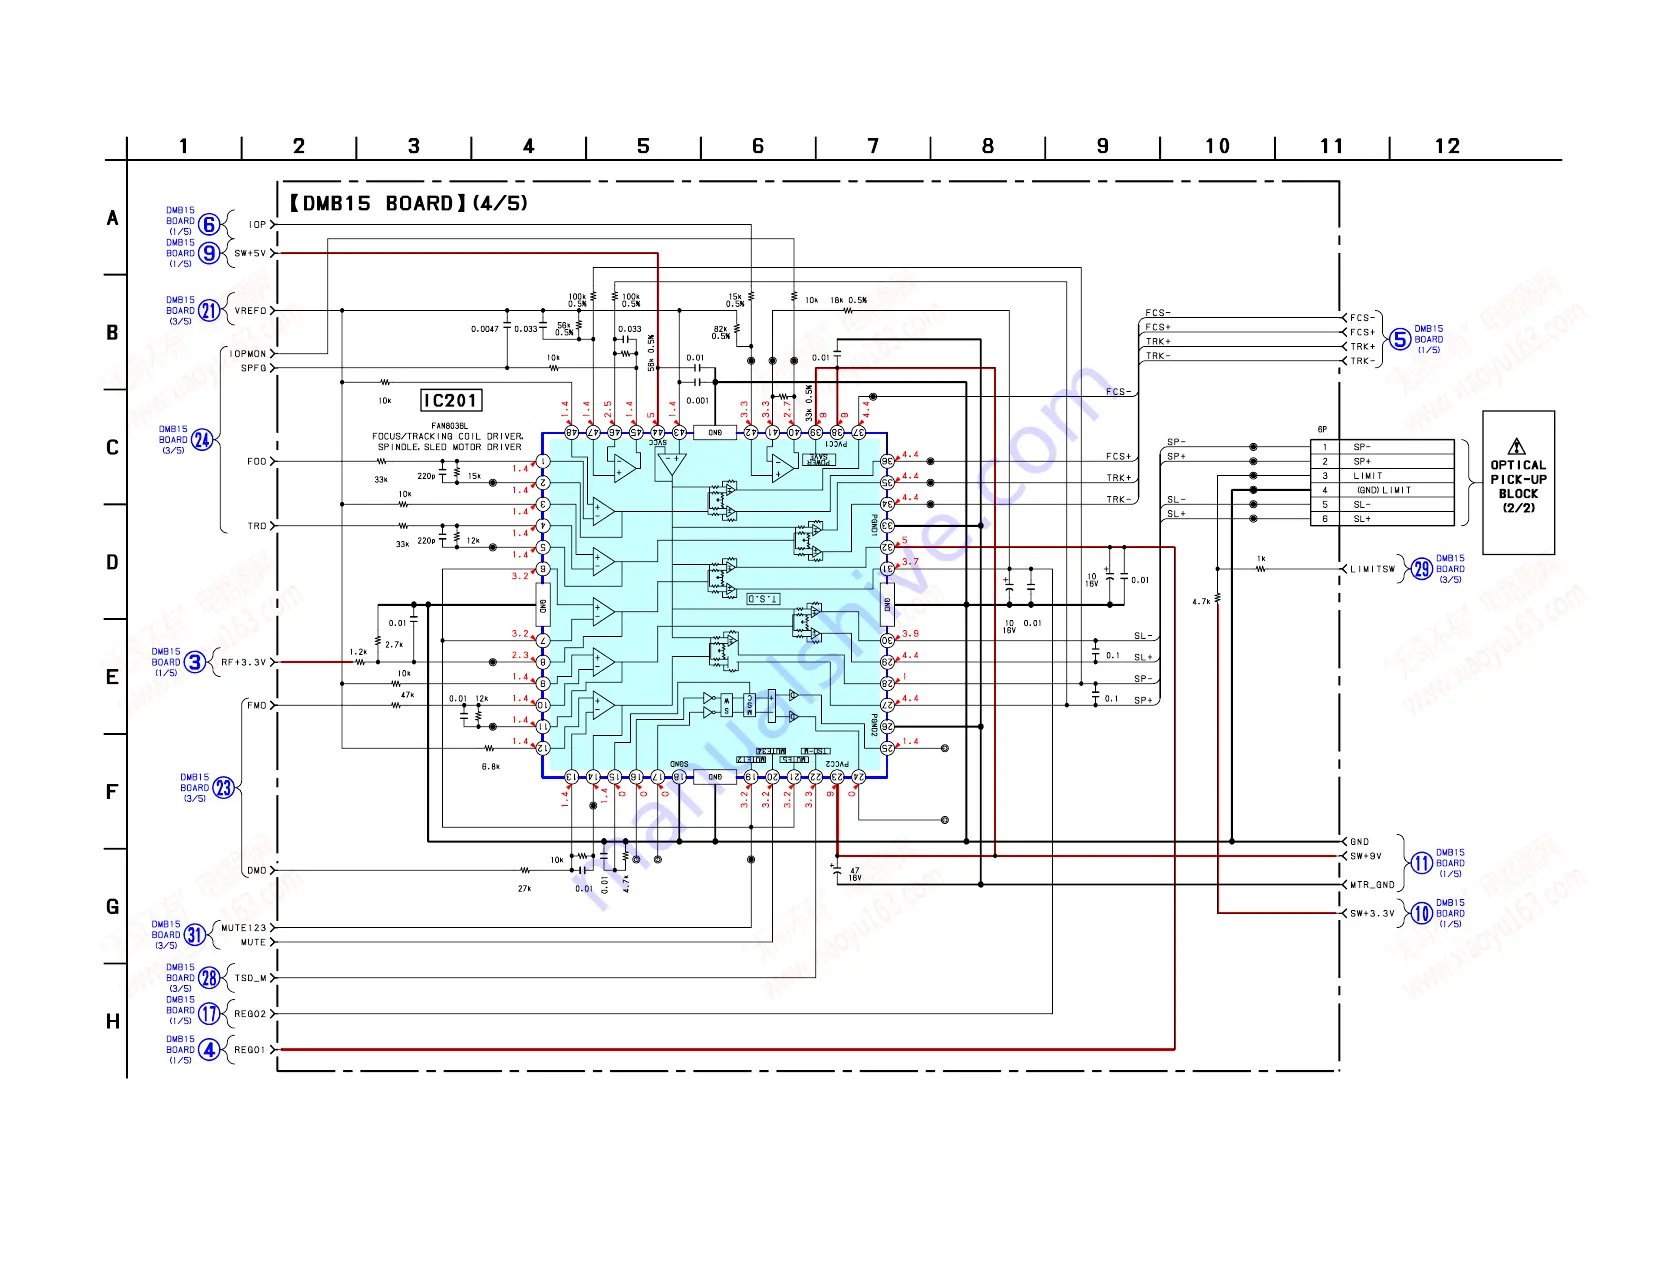Click the LIMITSW output label
This screenshot has height=1263, width=1680.
click(x=1372, y=569)
